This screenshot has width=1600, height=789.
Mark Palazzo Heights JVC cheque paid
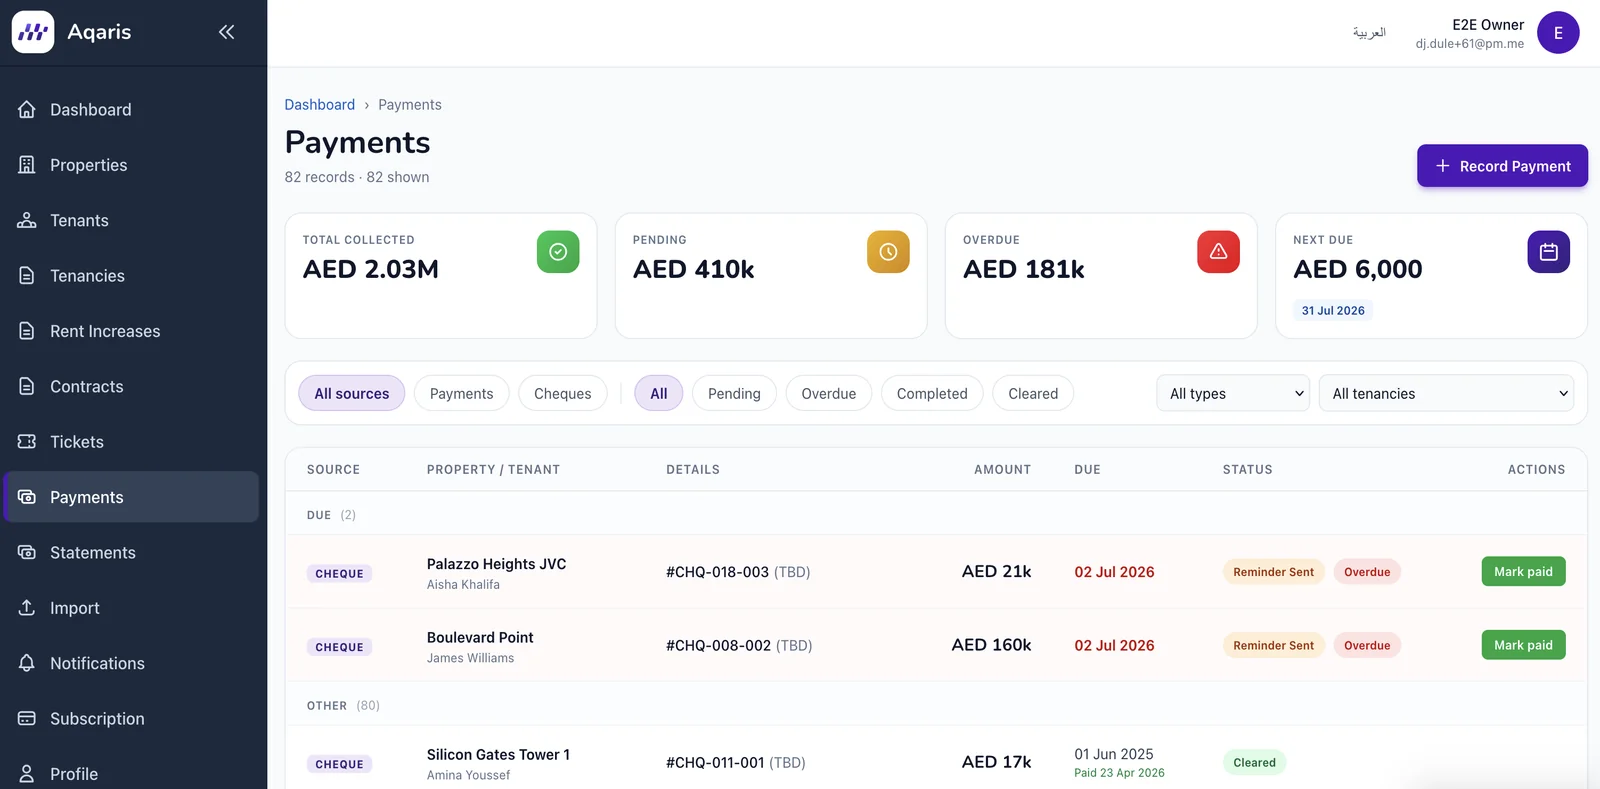pos(1523,571)
